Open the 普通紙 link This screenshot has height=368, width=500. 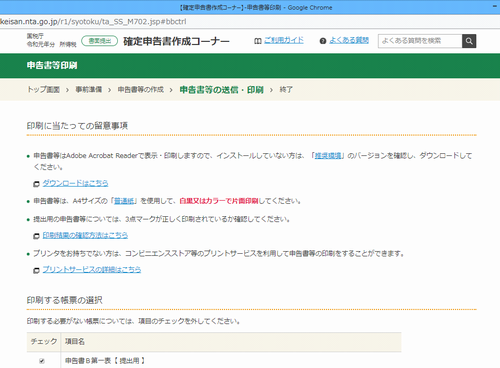(x=124, y=201)
